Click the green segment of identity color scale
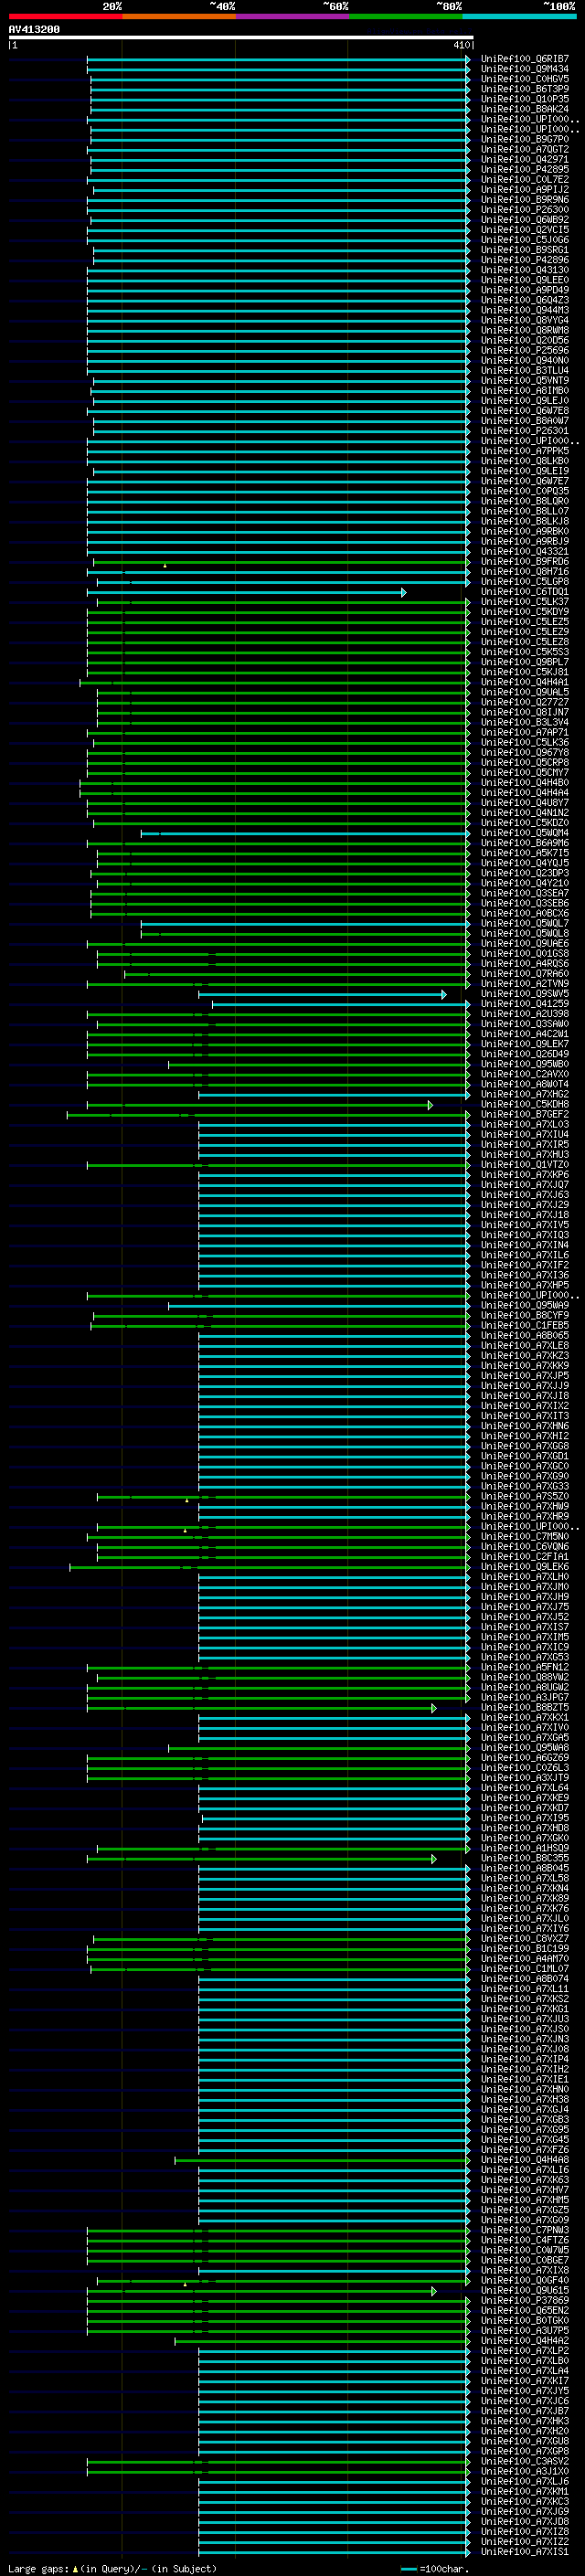The image size is (585, 2576). point(406,16)
